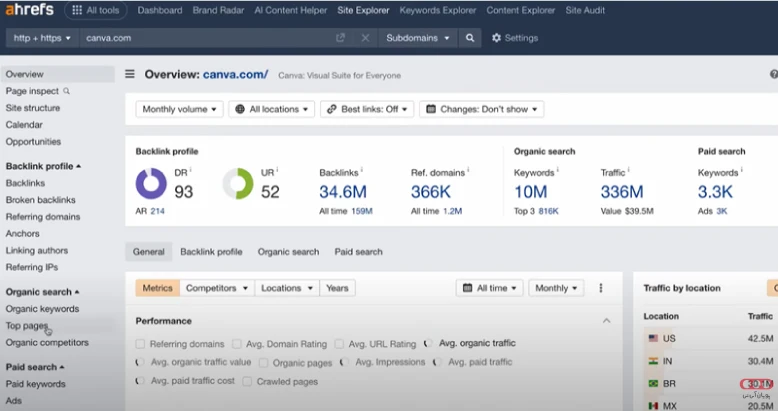The image size is (778, 411).
Task: Go to Top pages in sidebar
Action: click(x=26, y=326)
